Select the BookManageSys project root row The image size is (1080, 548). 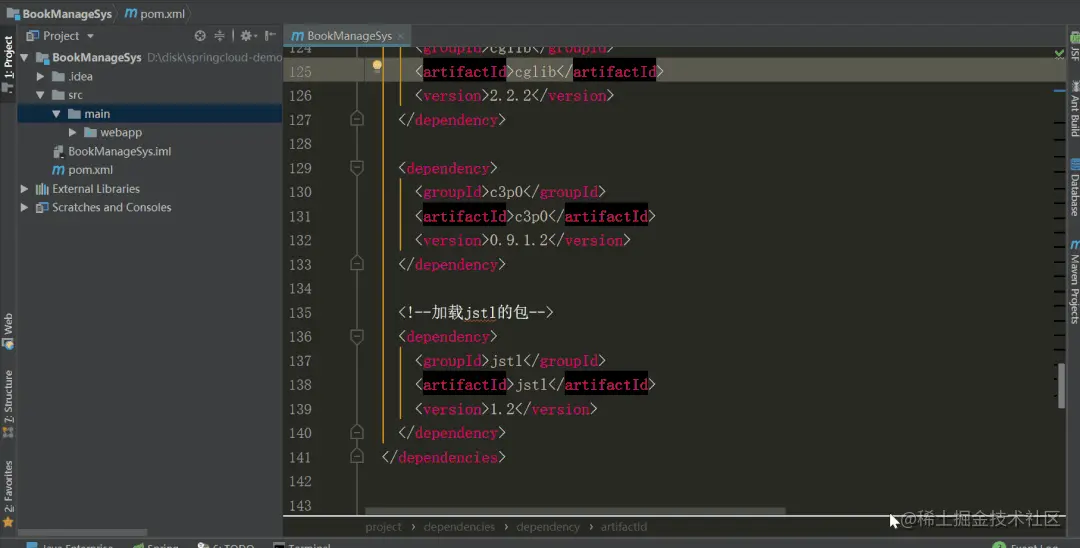tap(149, 58)
